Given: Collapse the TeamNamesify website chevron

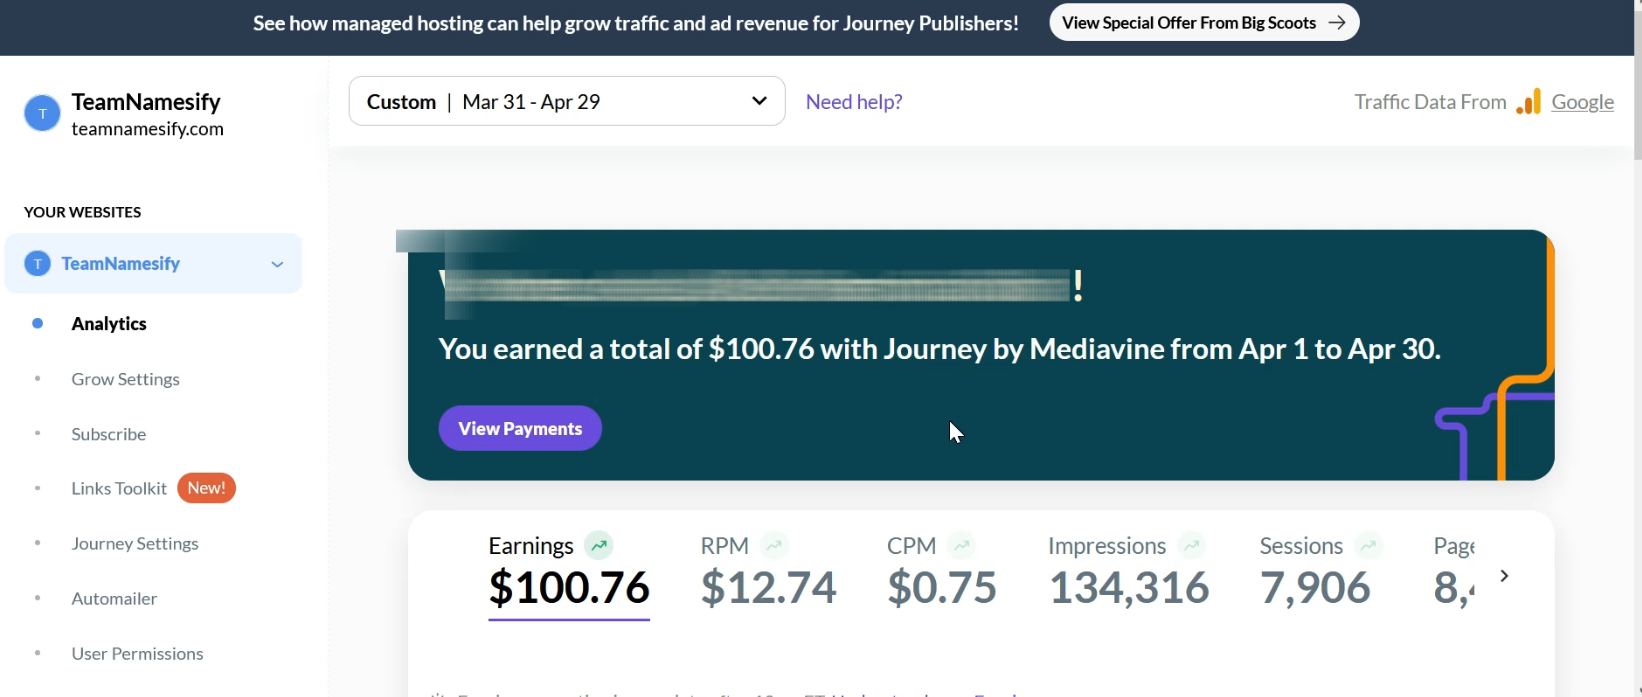Looking at the screenshot, I should coord(277,264).
